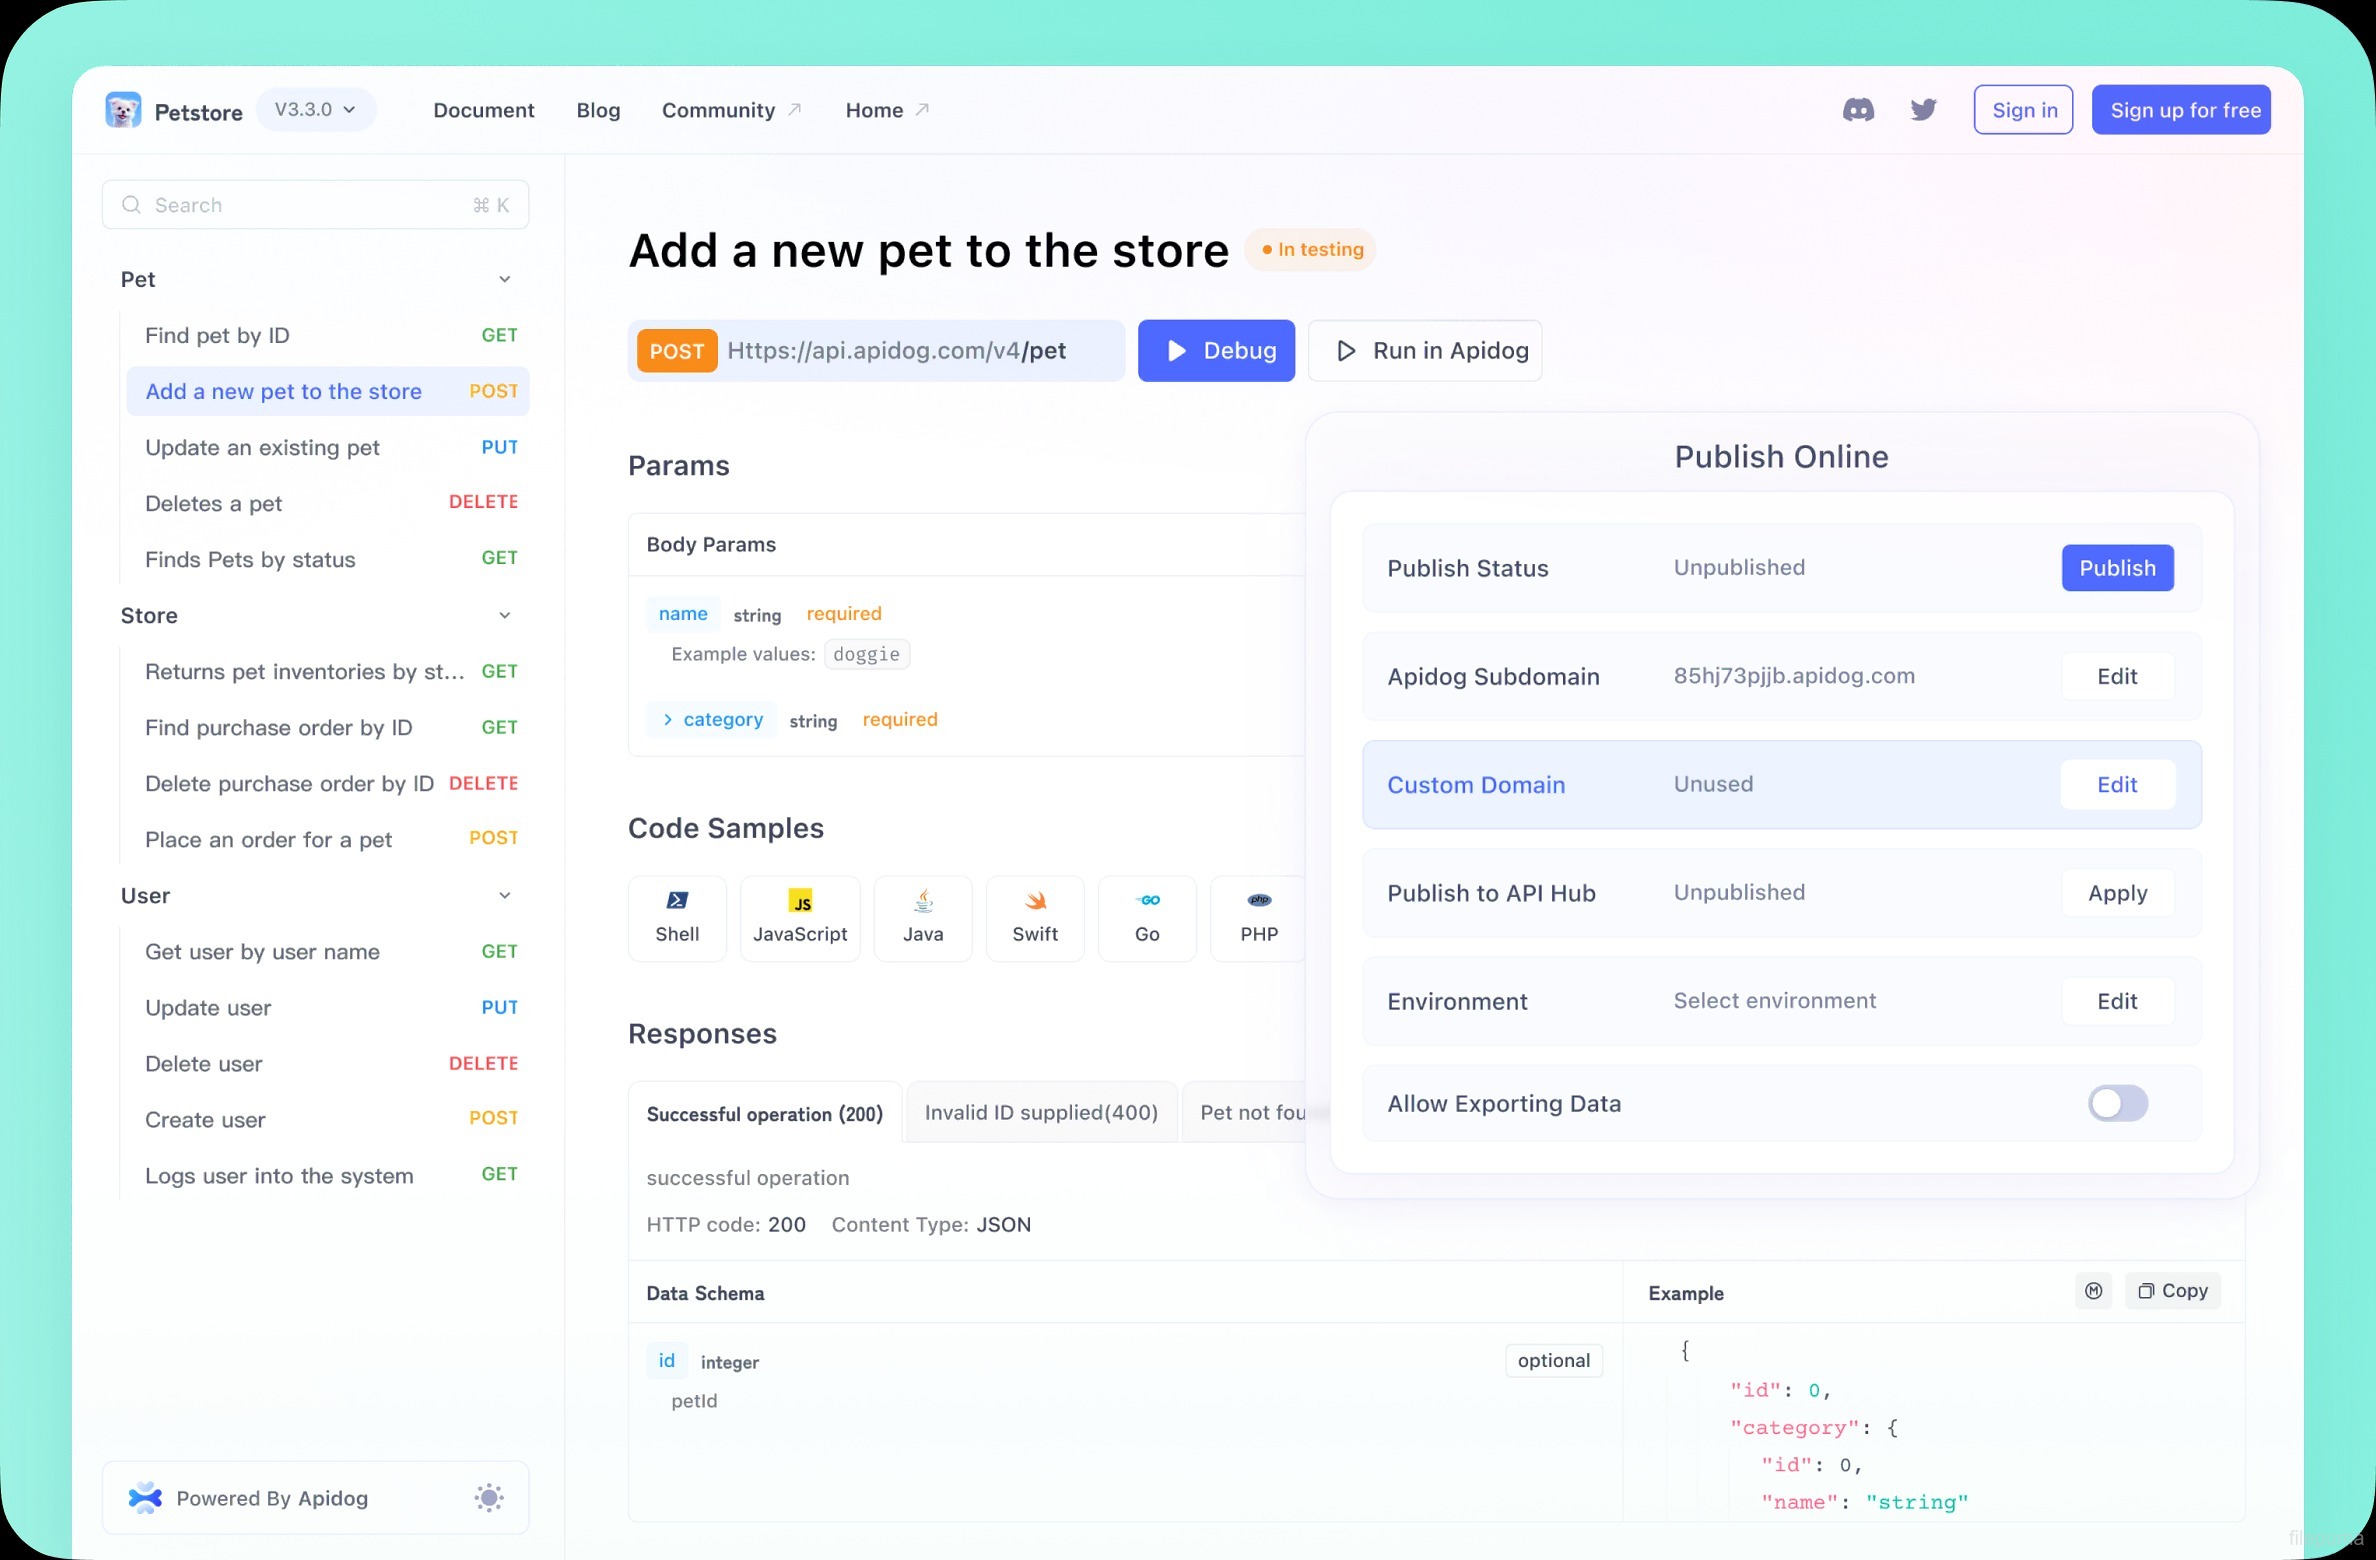This screenshot has height=1560, width=2376.
Task: Open the Twitter bird icon
Action: (x=1923, y=110)
